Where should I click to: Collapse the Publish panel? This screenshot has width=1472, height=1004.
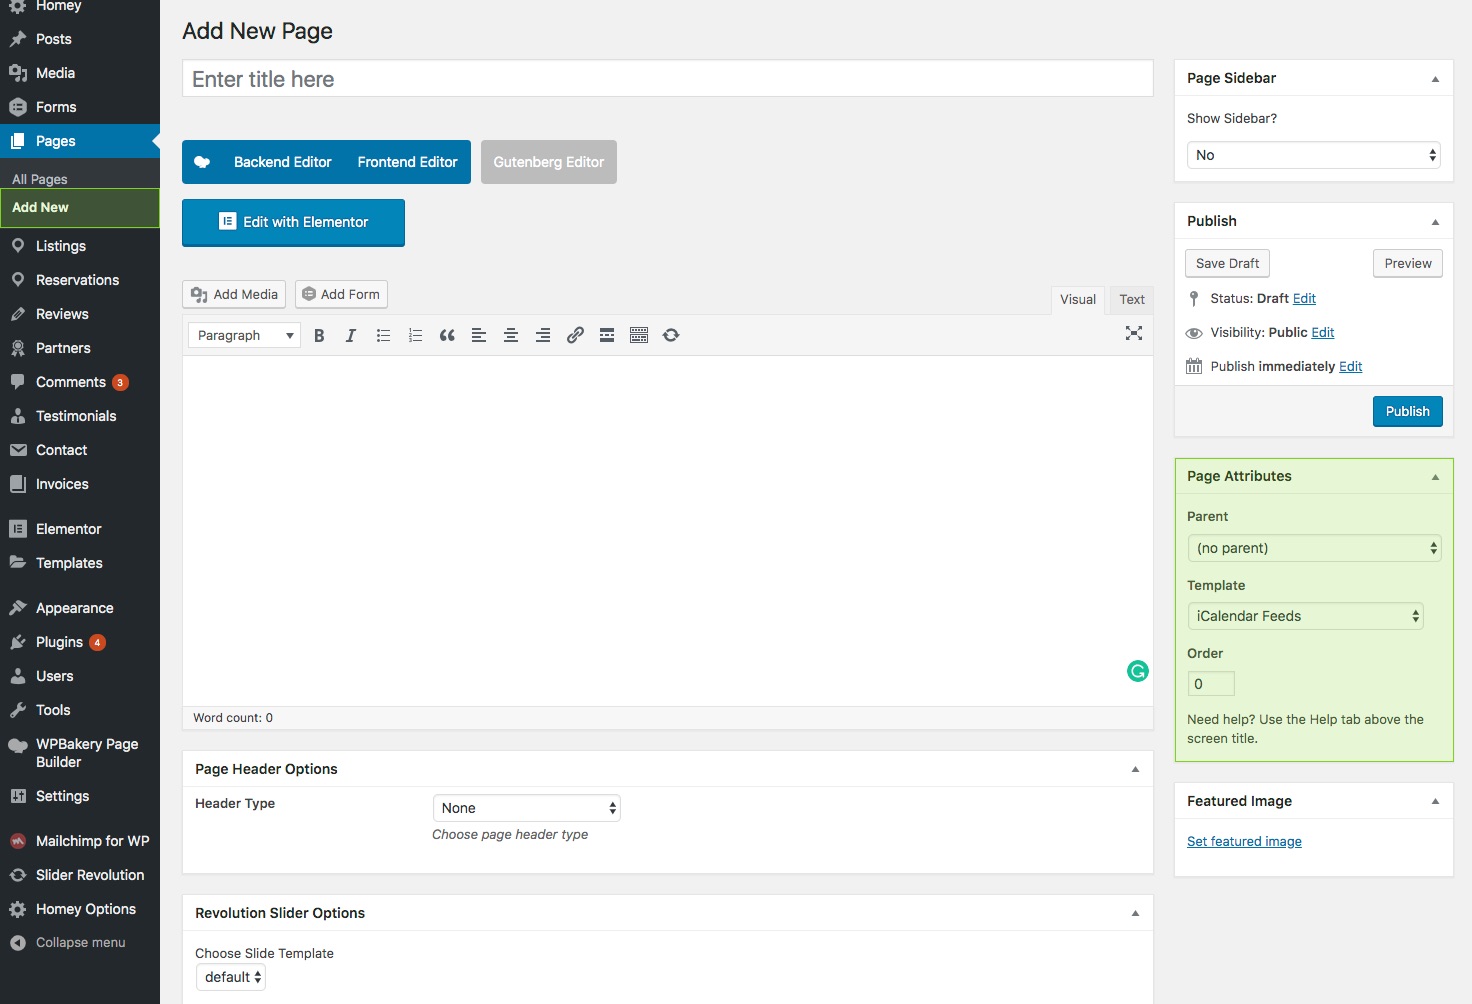[1435, 222]
